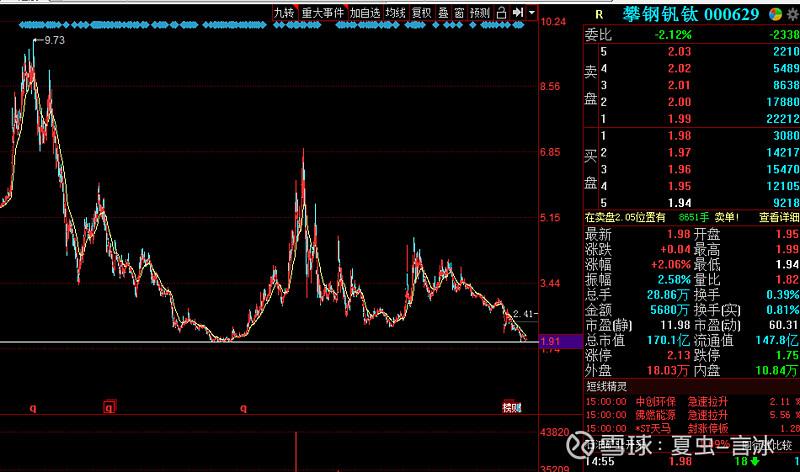The image size is (800, 472).
Task: Click the 涨停 2.13 limit-up price
Action: [679, 355]
